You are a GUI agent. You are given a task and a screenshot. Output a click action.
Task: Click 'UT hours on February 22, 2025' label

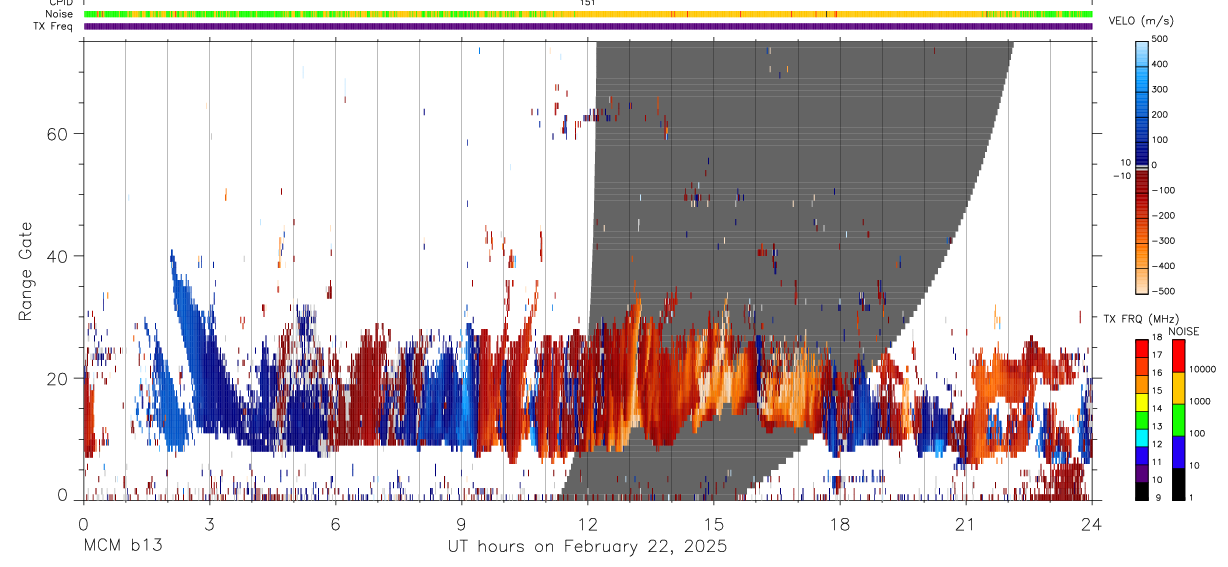[x=587, y=547]
